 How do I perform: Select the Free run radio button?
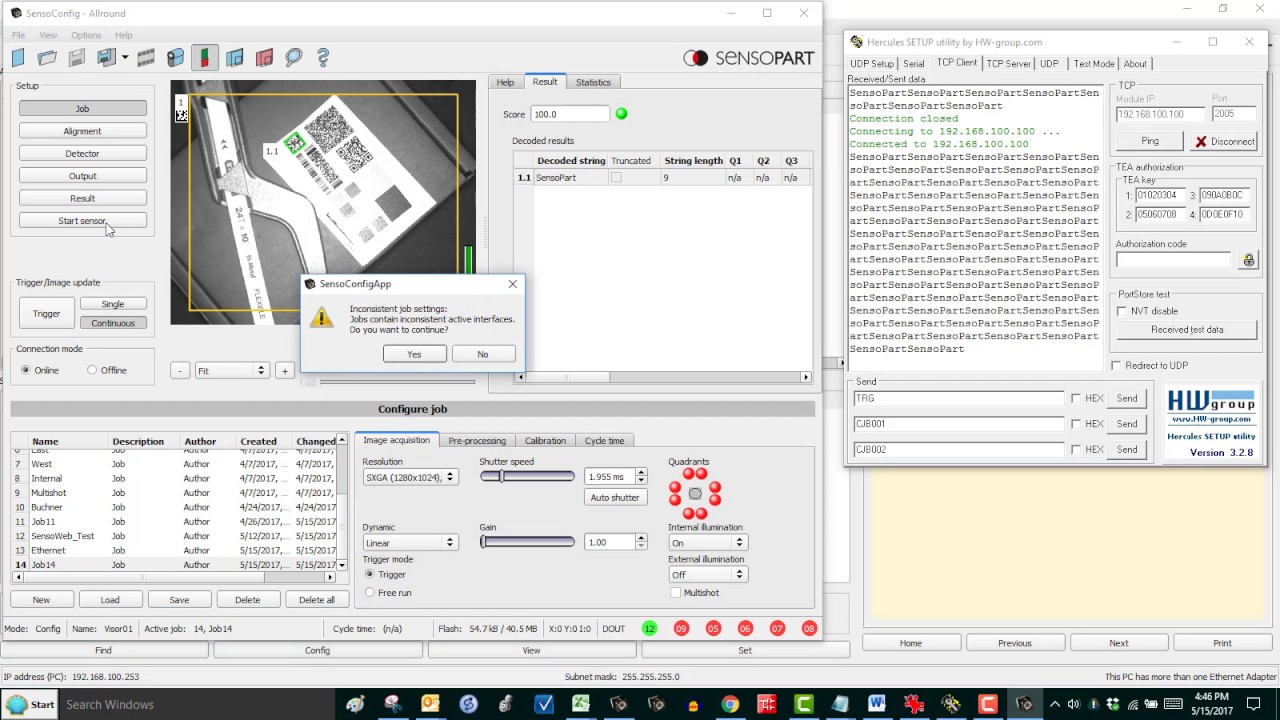[x=370, y=593]
